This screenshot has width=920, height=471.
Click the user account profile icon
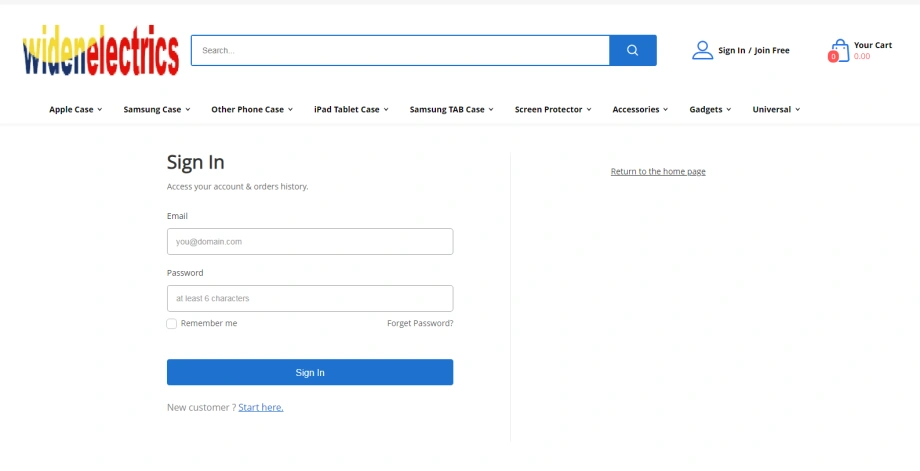coord(702,50)
